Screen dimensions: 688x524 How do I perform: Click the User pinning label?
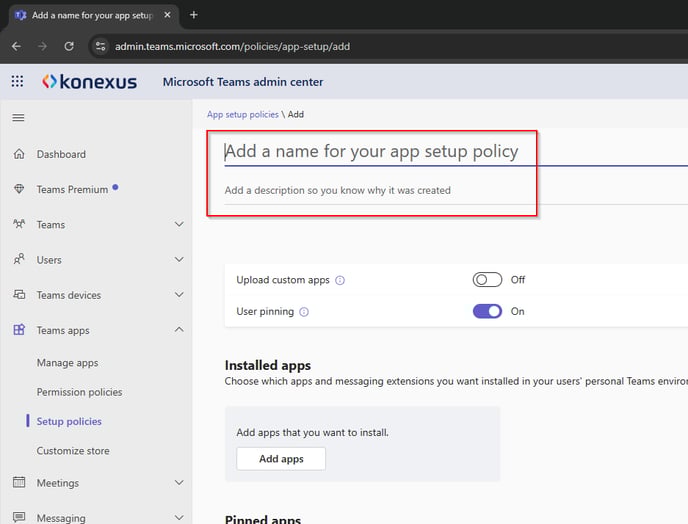265,312
